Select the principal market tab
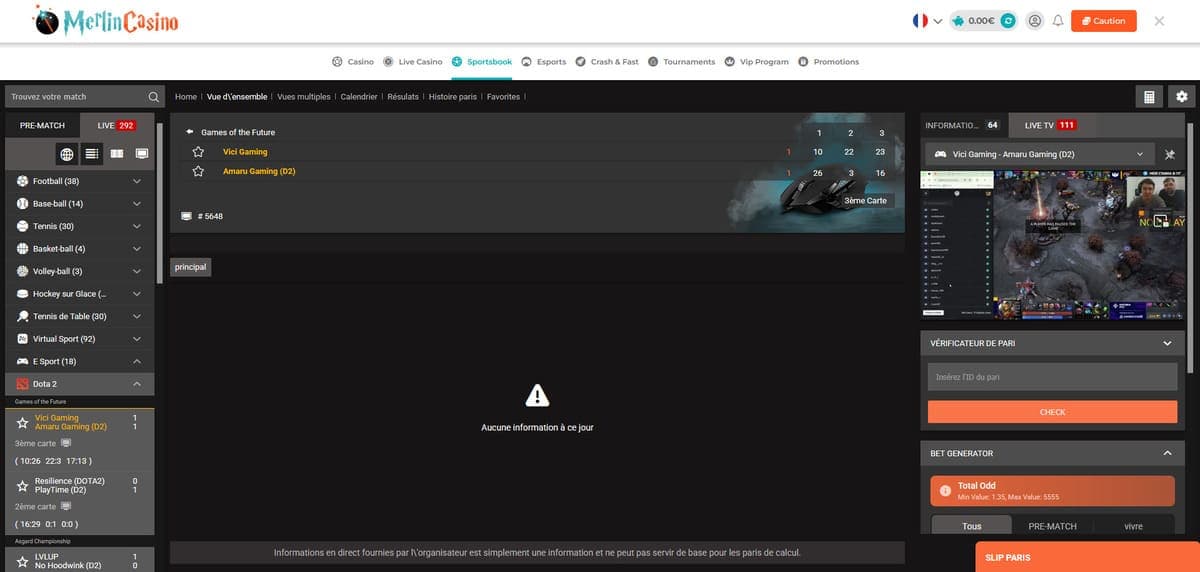Image resolution: width=1200 pixels, height=572 pixels. click(x=190, y=267)
